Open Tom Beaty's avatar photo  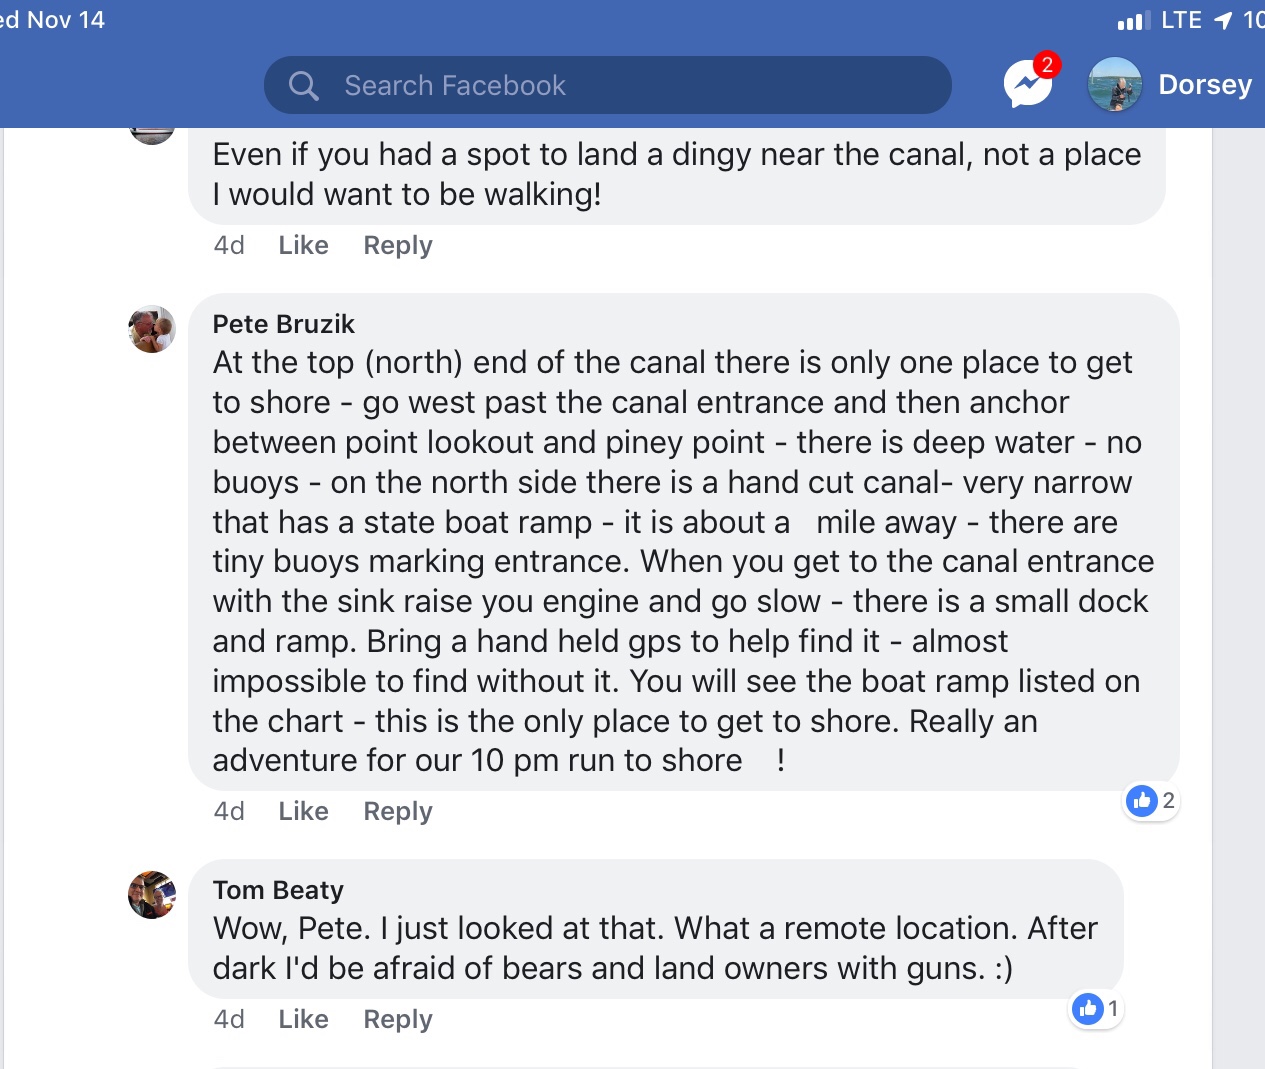(152, 894)
